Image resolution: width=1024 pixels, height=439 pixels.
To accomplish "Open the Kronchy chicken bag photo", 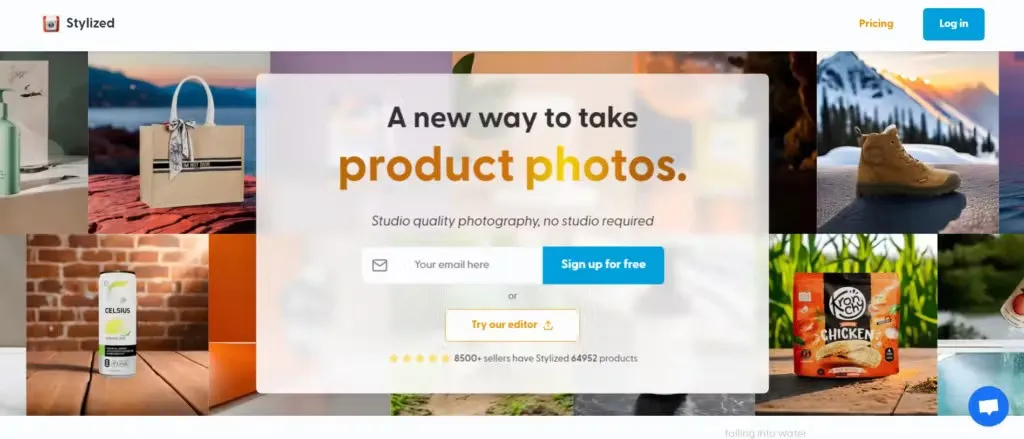I will (x=846, y=325).
